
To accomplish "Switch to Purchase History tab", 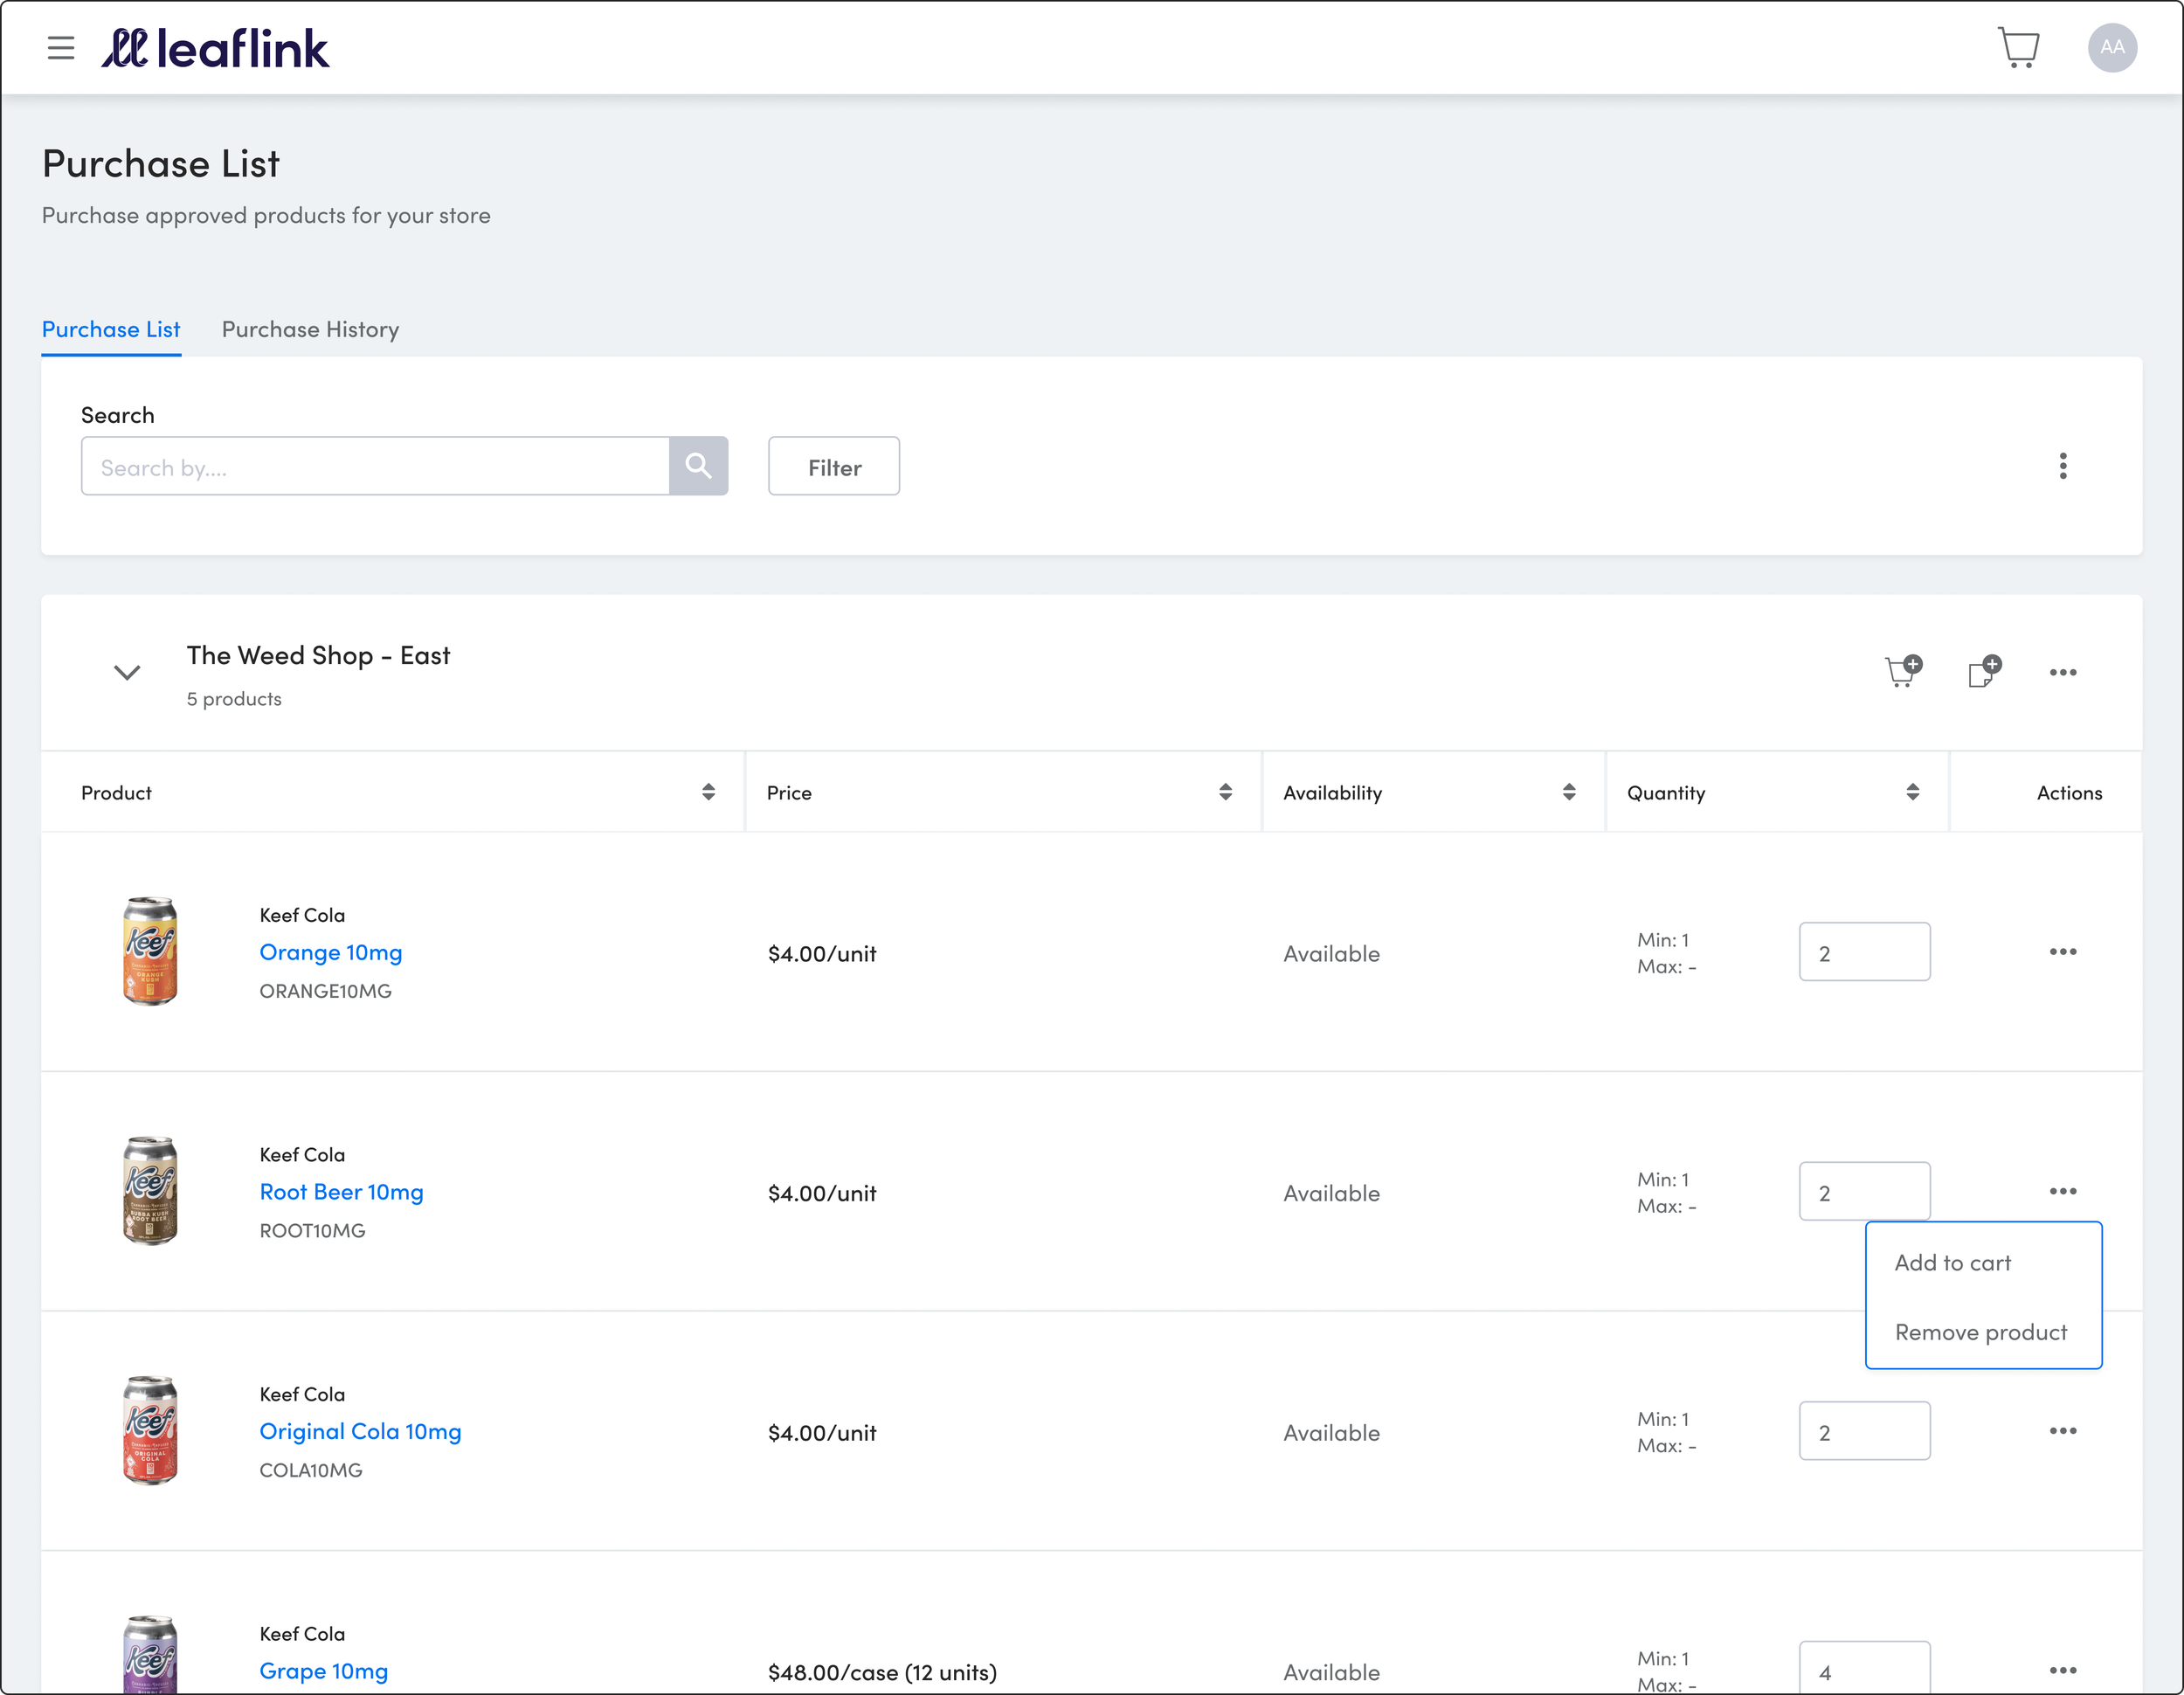I will 310,329.
